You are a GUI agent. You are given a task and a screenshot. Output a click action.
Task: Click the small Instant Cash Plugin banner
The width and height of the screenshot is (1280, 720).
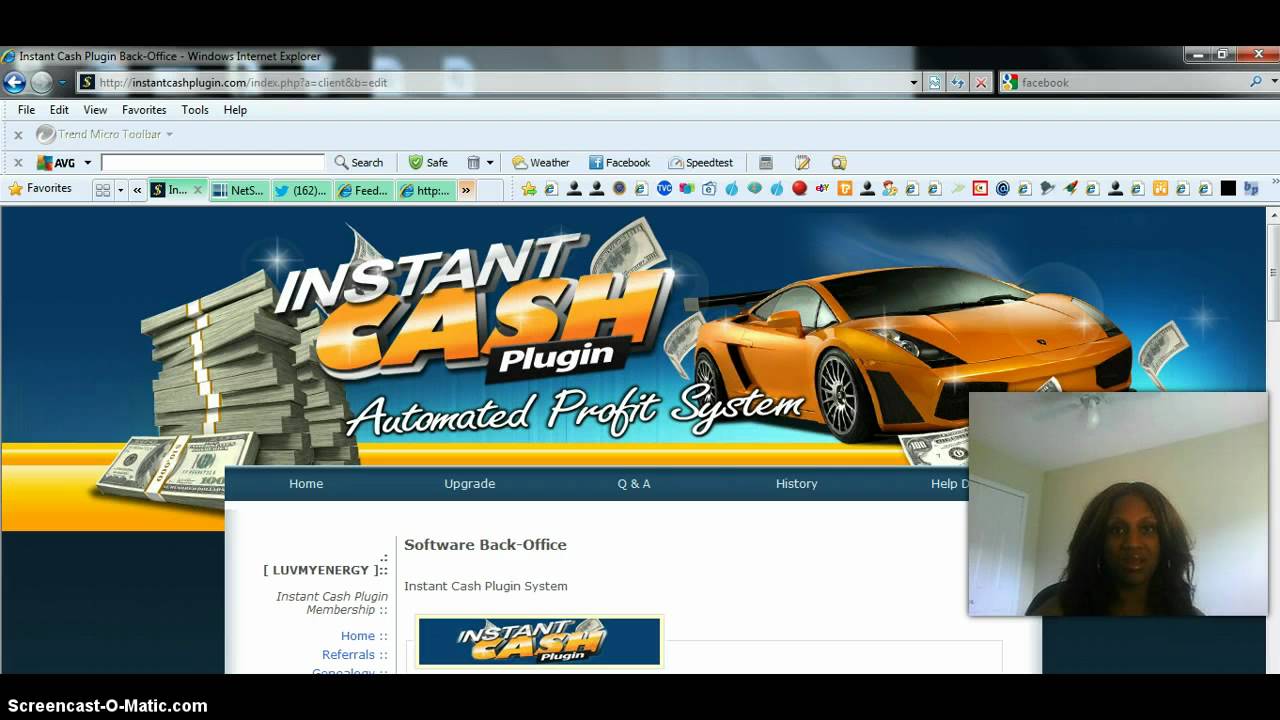(x=539, y=641)
